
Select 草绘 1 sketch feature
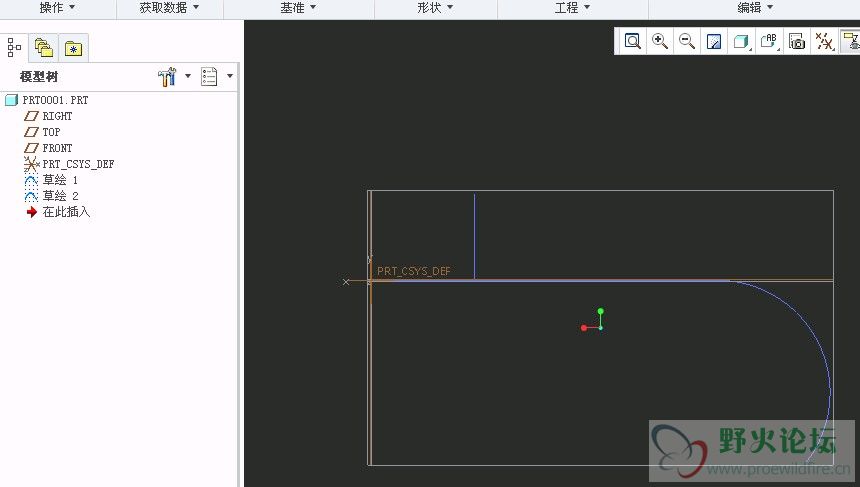(x=60, y=180)
